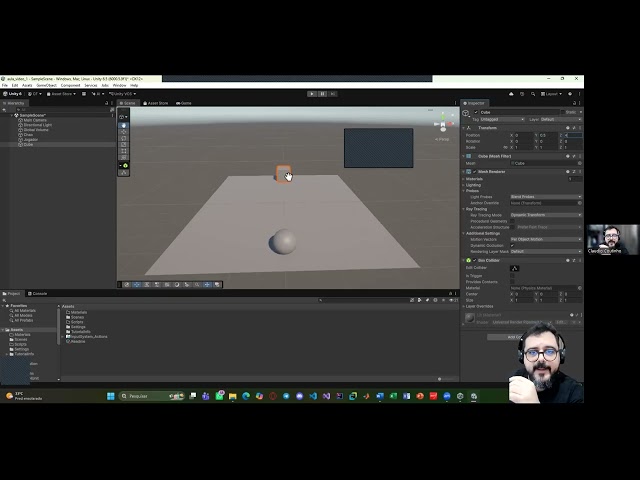Open the Tag dropdown (Untagged)
Screen dimensions: 640x480
point(502,120)
